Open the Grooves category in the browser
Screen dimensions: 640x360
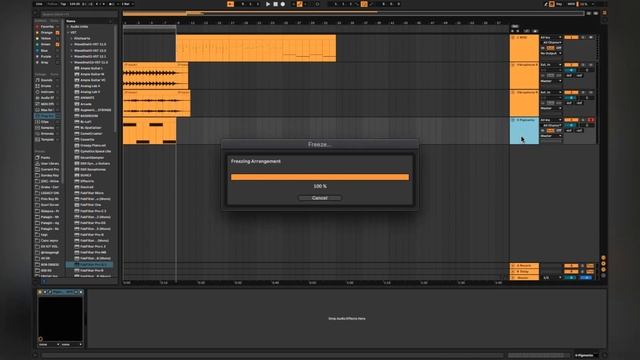[x=46, y=133]
